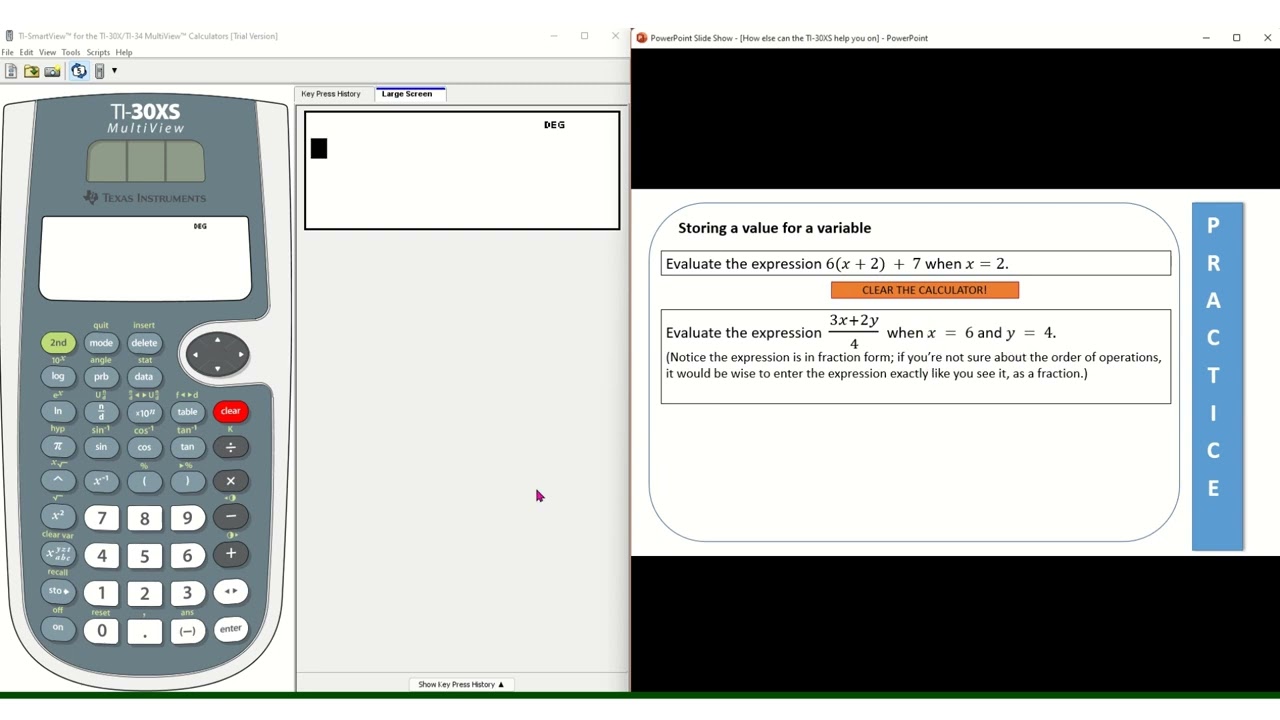
Task: Click the enter key
Action: click(230, 629)
